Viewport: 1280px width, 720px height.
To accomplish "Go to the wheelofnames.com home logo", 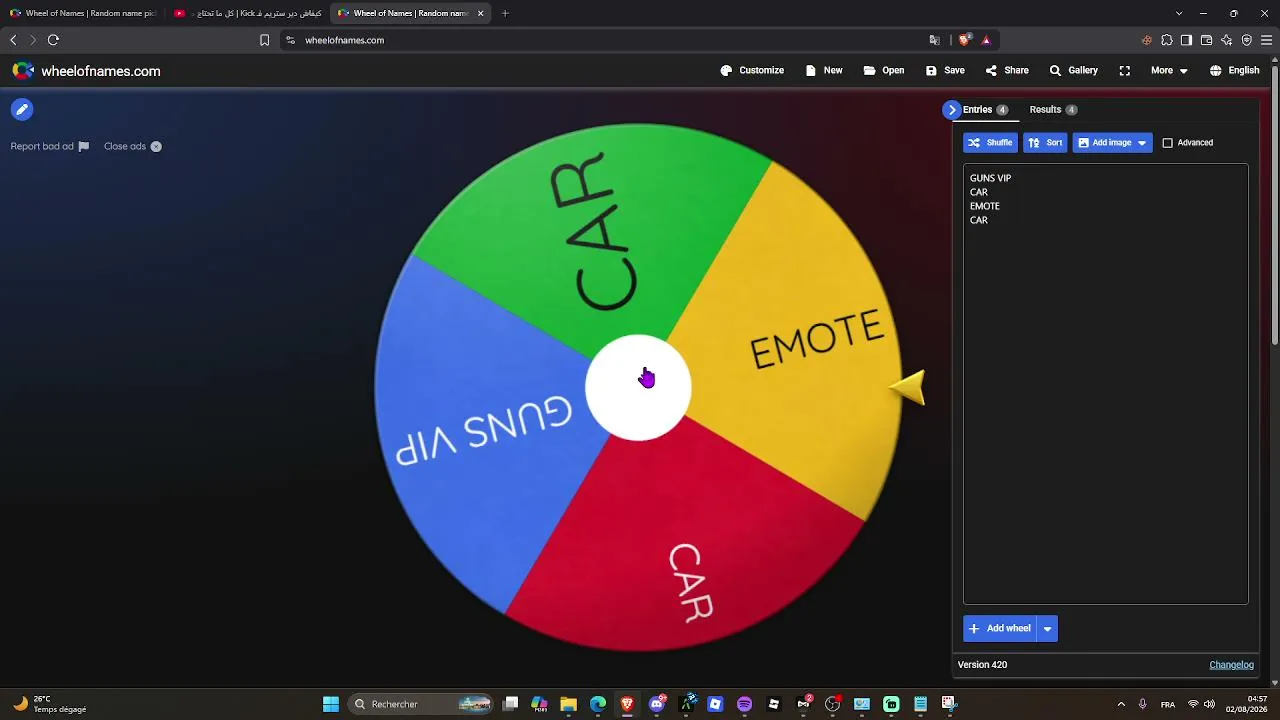I will click(86, 71).
